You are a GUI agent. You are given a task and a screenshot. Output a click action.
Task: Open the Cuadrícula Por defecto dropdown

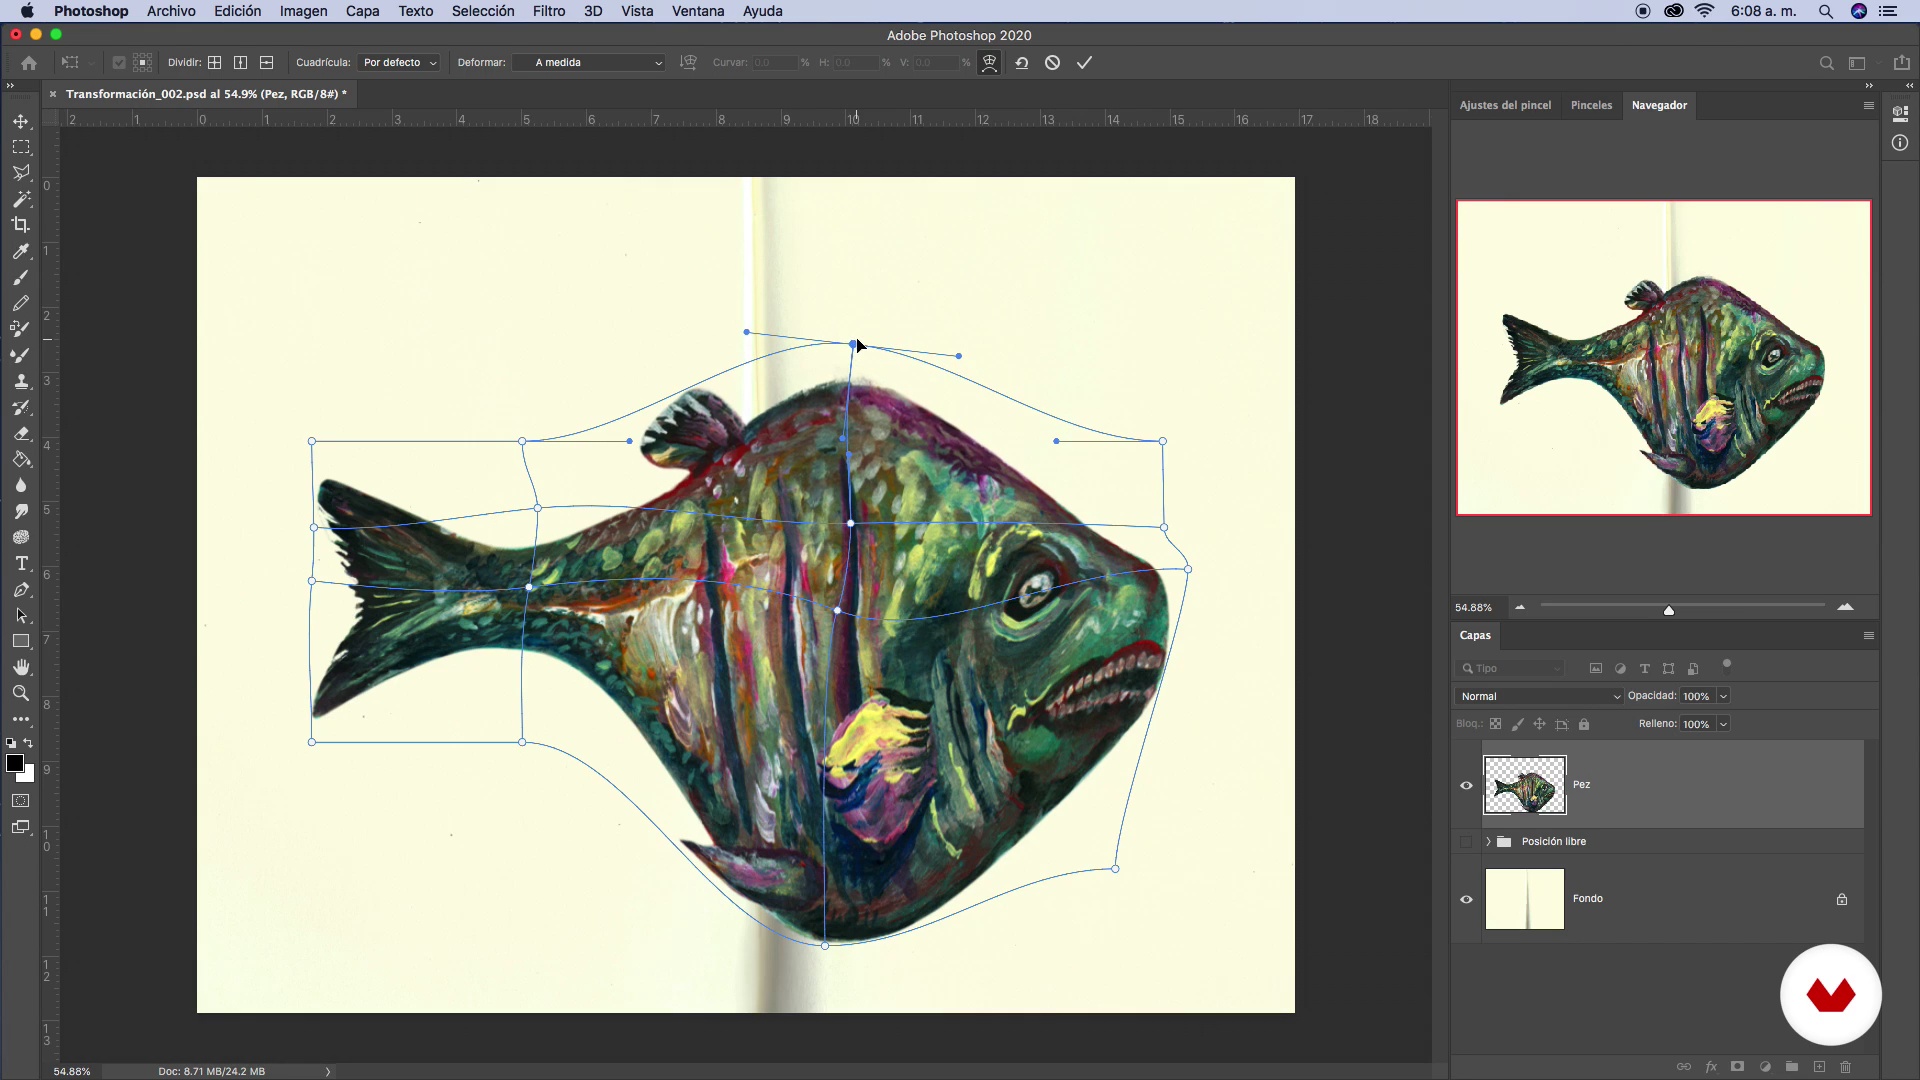coord(399,62)
